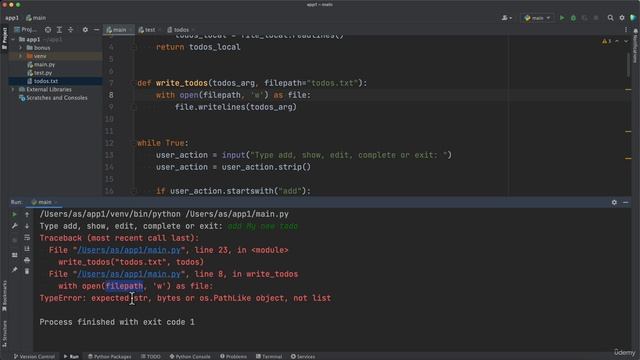Follow main.py link at line 23 traceback
The width and height of the screenshot is (640, 360).
tap(129, 250)
